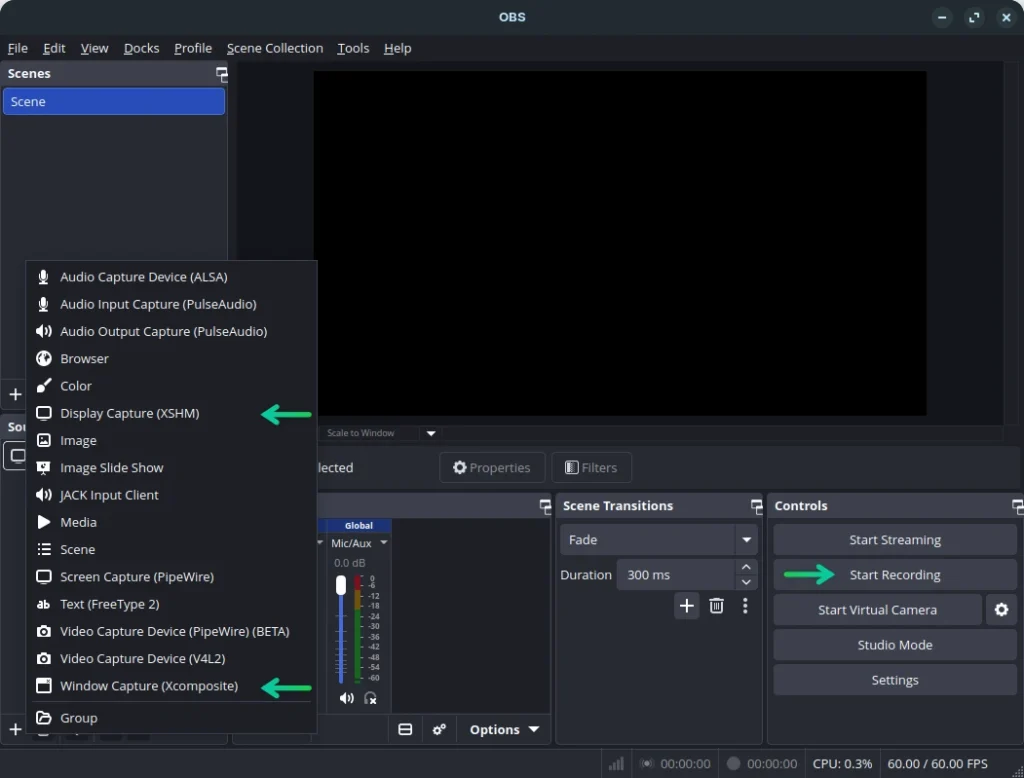Viewport: 1024px width, 778px height.
Task: Decrease transition duration with down arrow
Action: 746,583
